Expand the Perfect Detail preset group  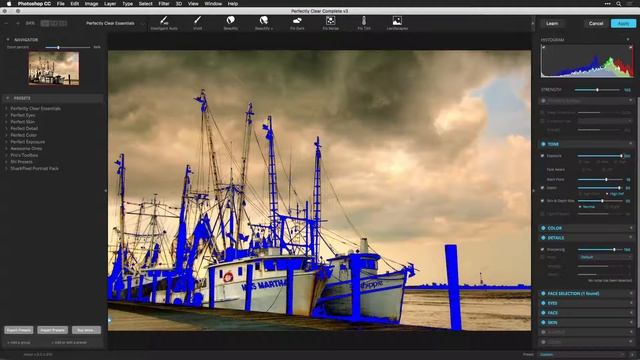[x=6, y=128]
